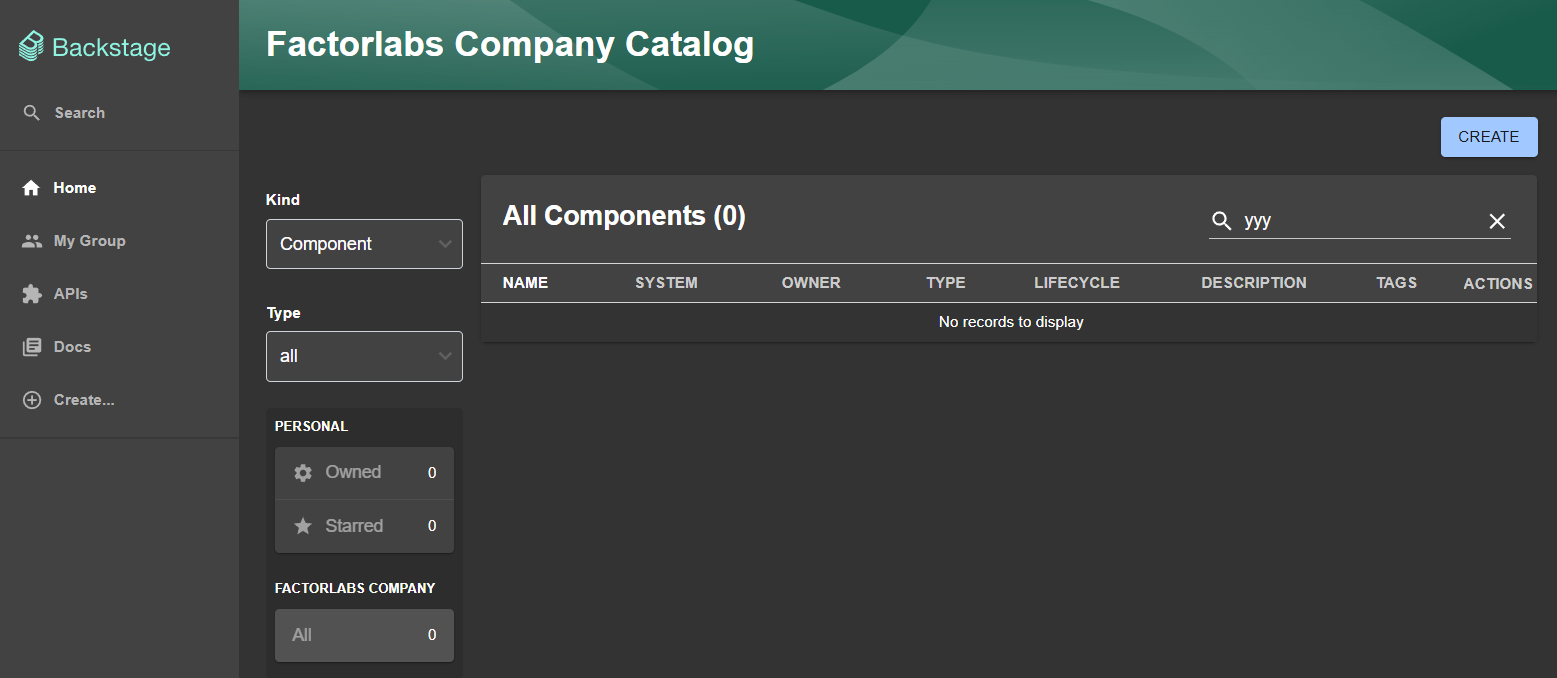Click the TAGS column header
The height and width of the screenshot is (678, 1557).
coord(1396,283)
